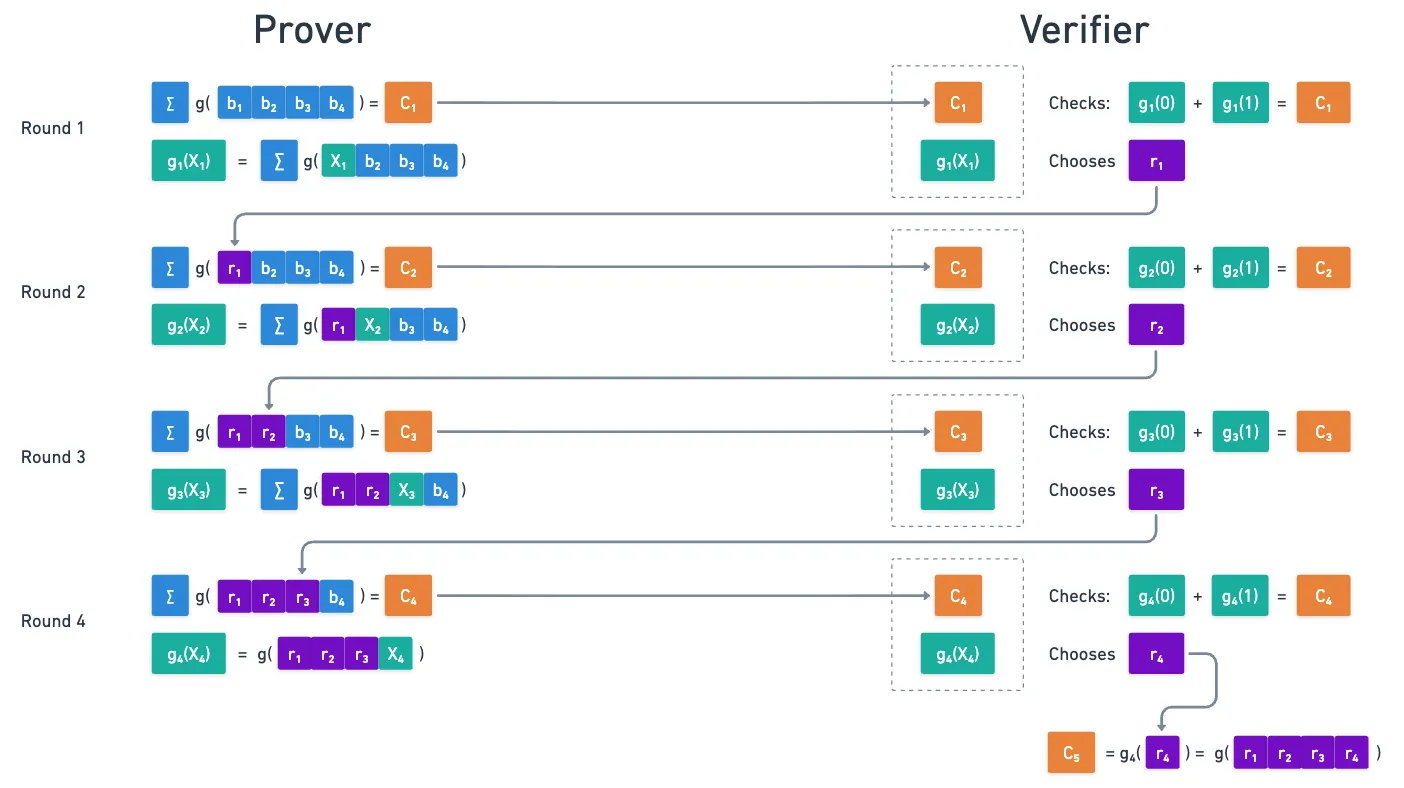The image size is (1404, 788).
Task: Select the purple r4 block beside Round 4 Chooses
Action: tap(1156, 654)
